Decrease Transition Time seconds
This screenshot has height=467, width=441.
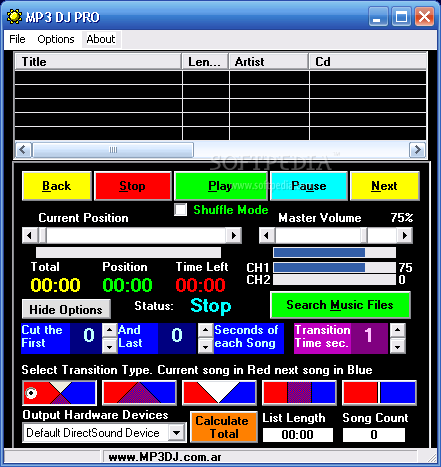pos(397,346)
